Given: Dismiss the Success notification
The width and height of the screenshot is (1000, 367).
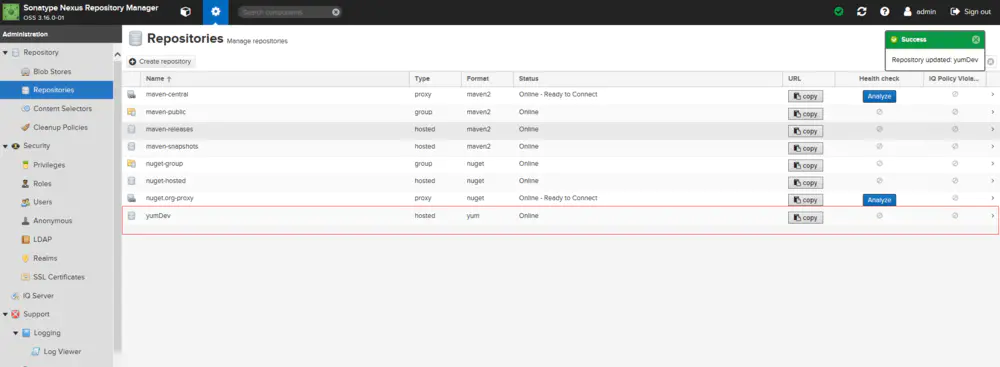Looking at the screenshot, I should [976, 40].
